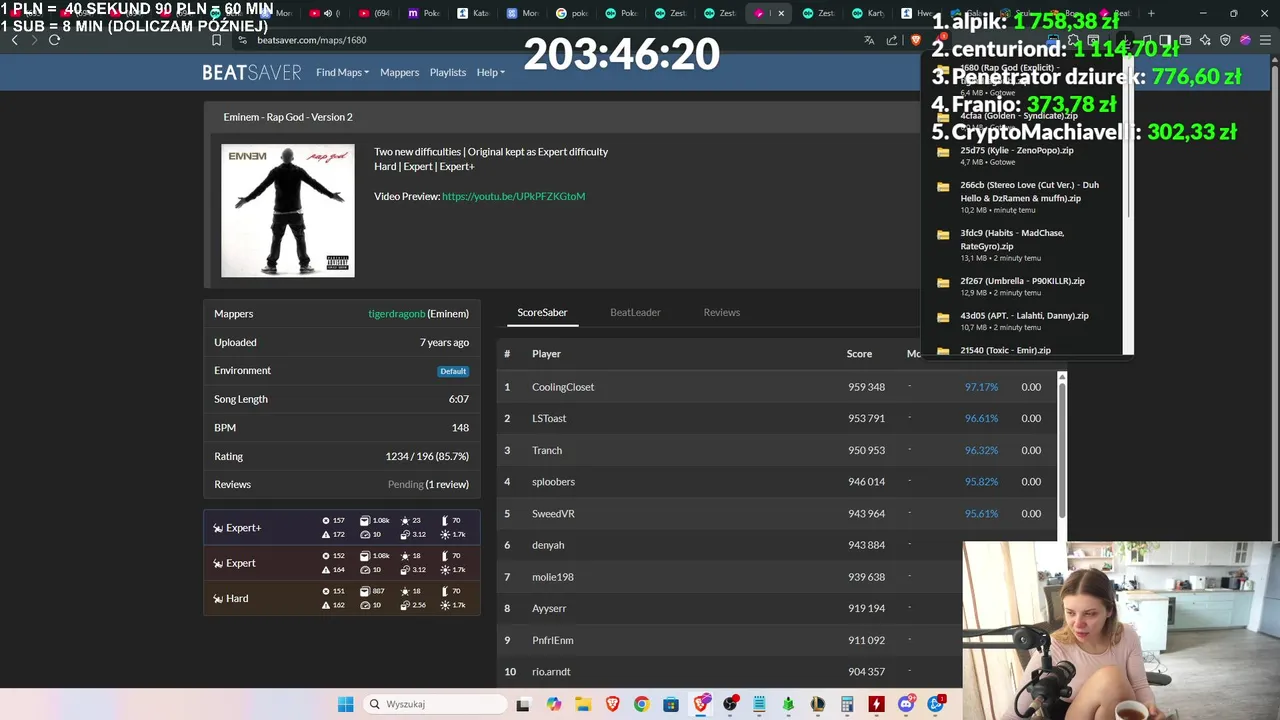The width and height of the screenshot is (1280, 720).
Task: Click the Windows Start button
Action: click(x=345, y=704)
